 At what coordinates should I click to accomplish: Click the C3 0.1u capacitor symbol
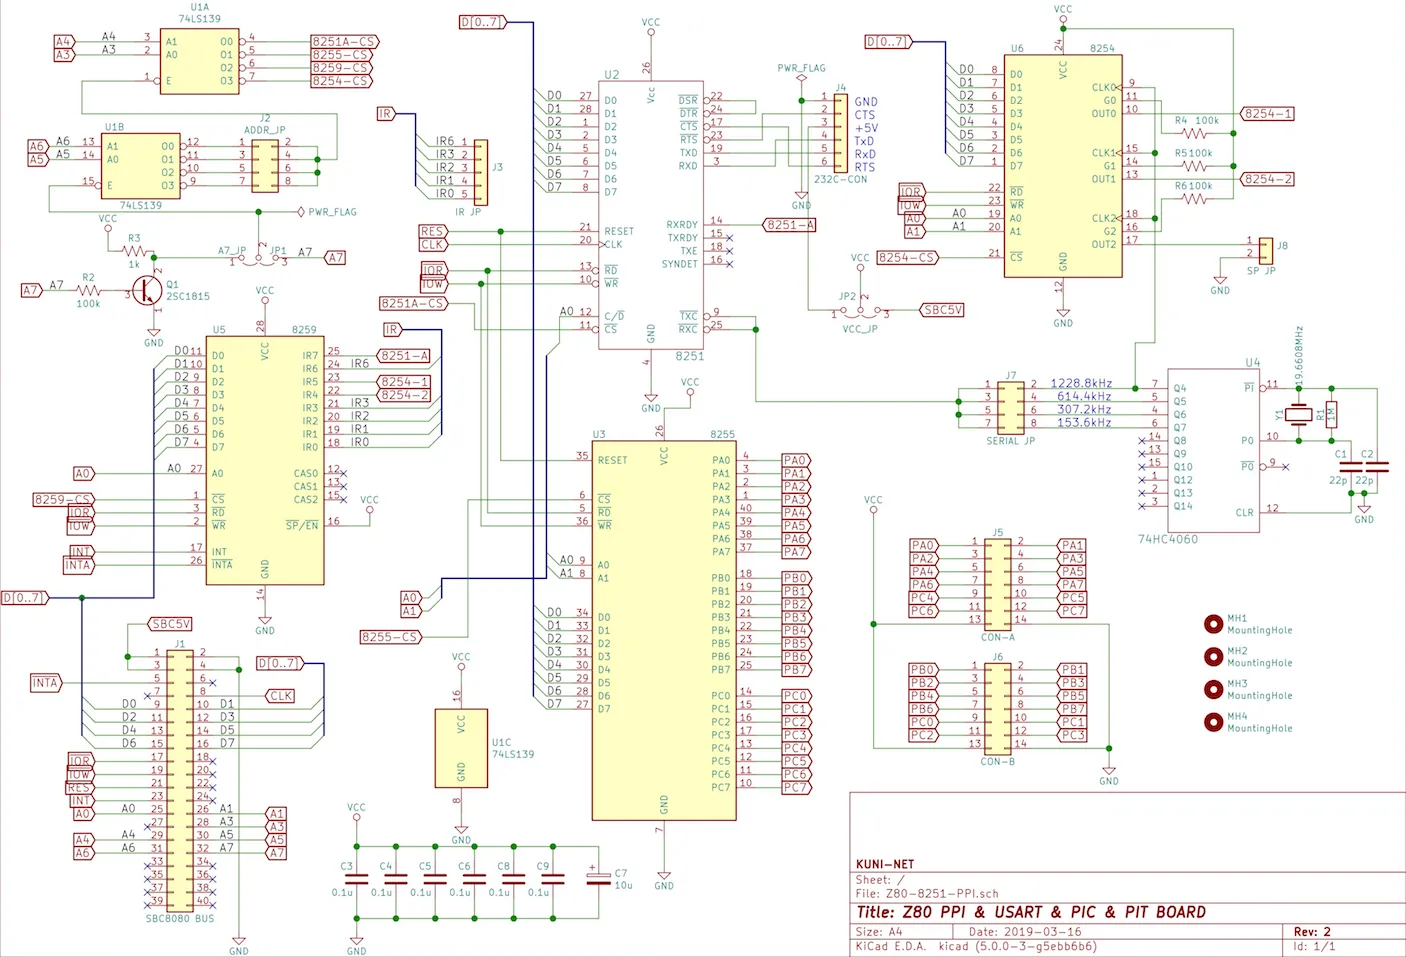coord(357,879)
